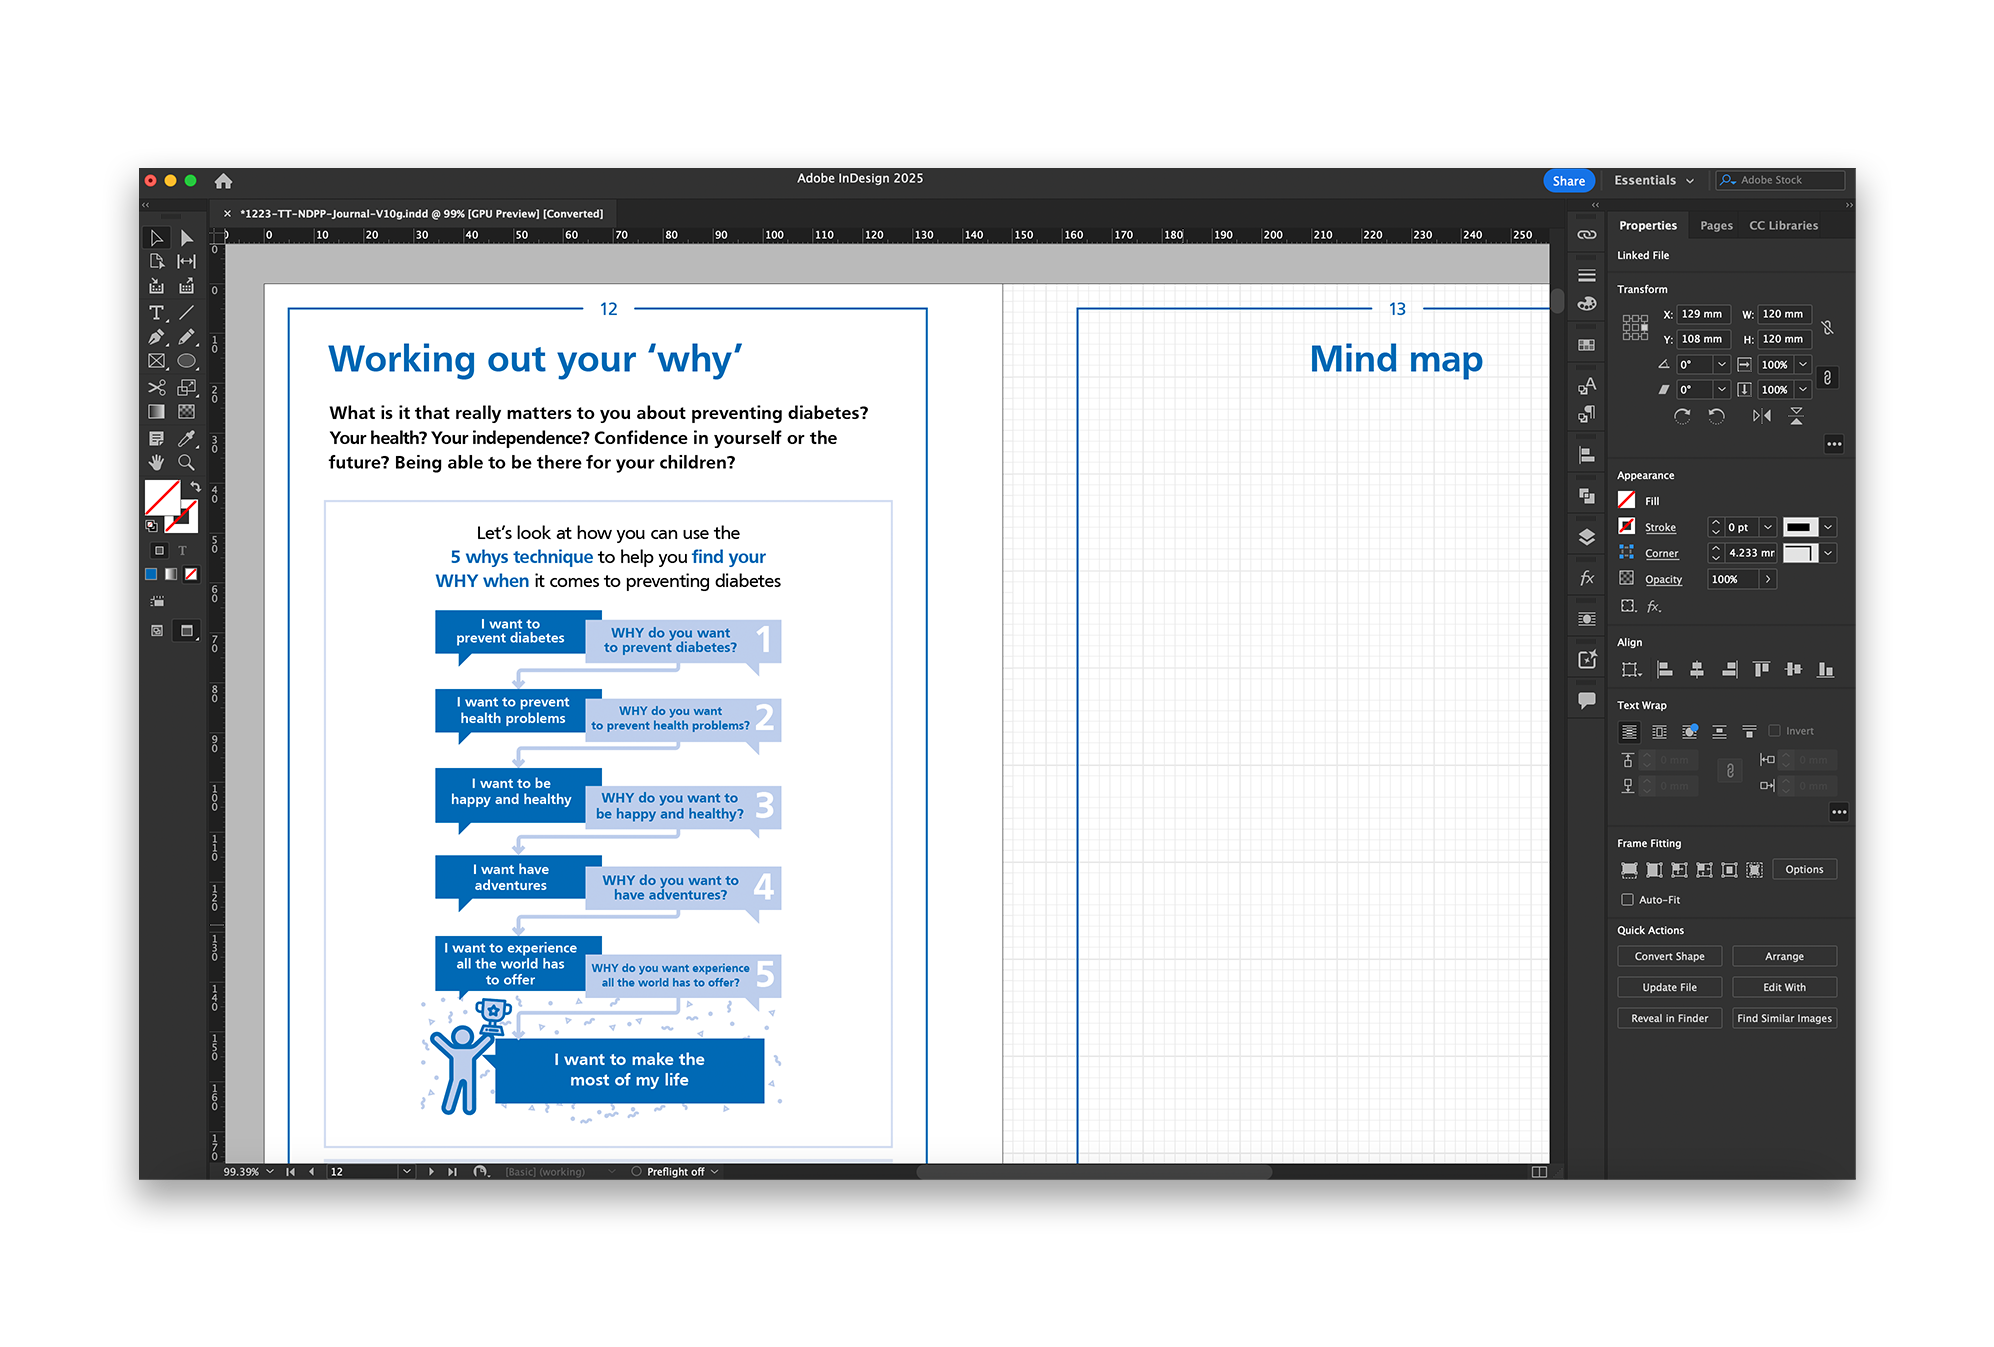Select the Gradient tool
Image resolution: width=1994 pixels, height=1347 pixels.
[158, 410]
